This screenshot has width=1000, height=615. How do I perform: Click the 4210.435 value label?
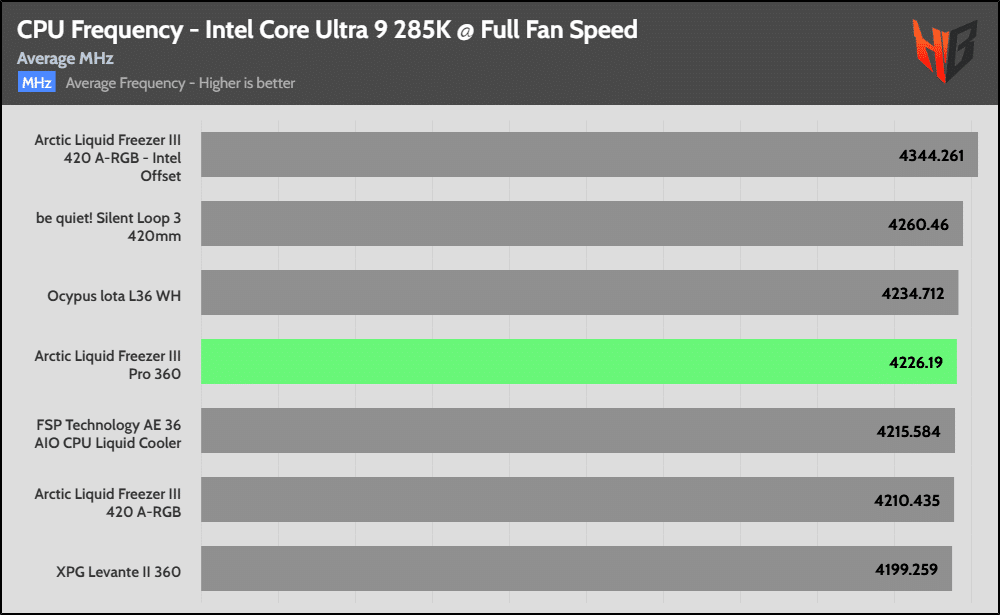pyautogui.click(x=907, y=501)
